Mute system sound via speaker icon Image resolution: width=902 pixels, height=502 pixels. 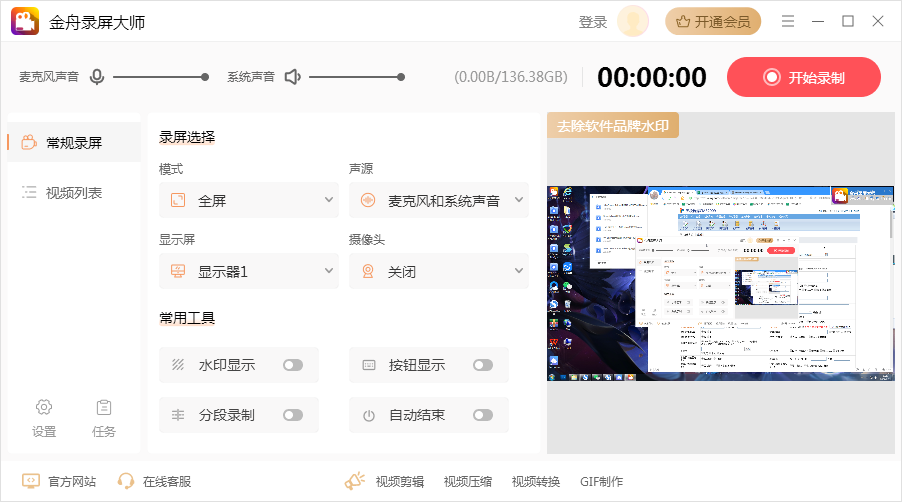(x=292, y=77)
